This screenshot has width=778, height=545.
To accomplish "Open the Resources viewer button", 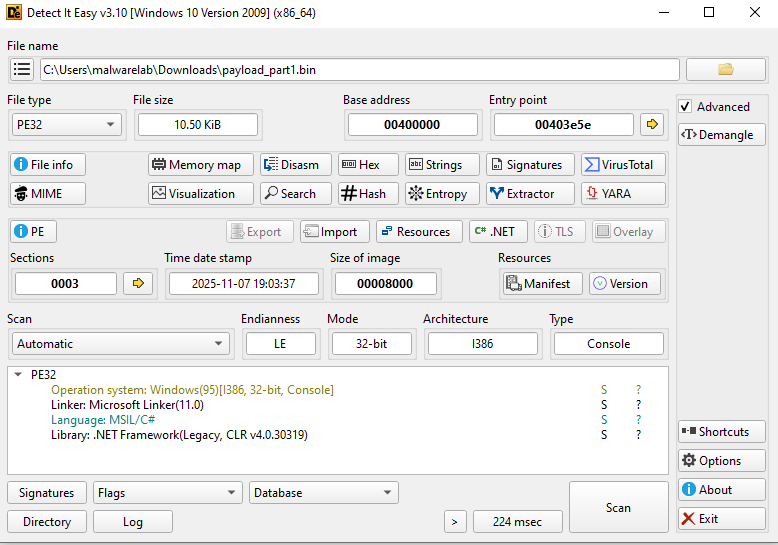I will pos(419,232).
